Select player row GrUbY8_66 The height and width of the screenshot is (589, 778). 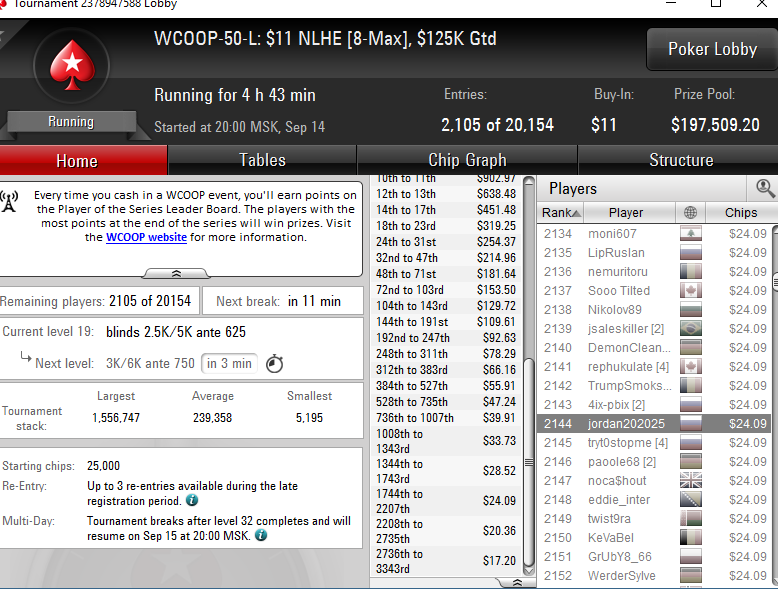[x=654, y=557]
